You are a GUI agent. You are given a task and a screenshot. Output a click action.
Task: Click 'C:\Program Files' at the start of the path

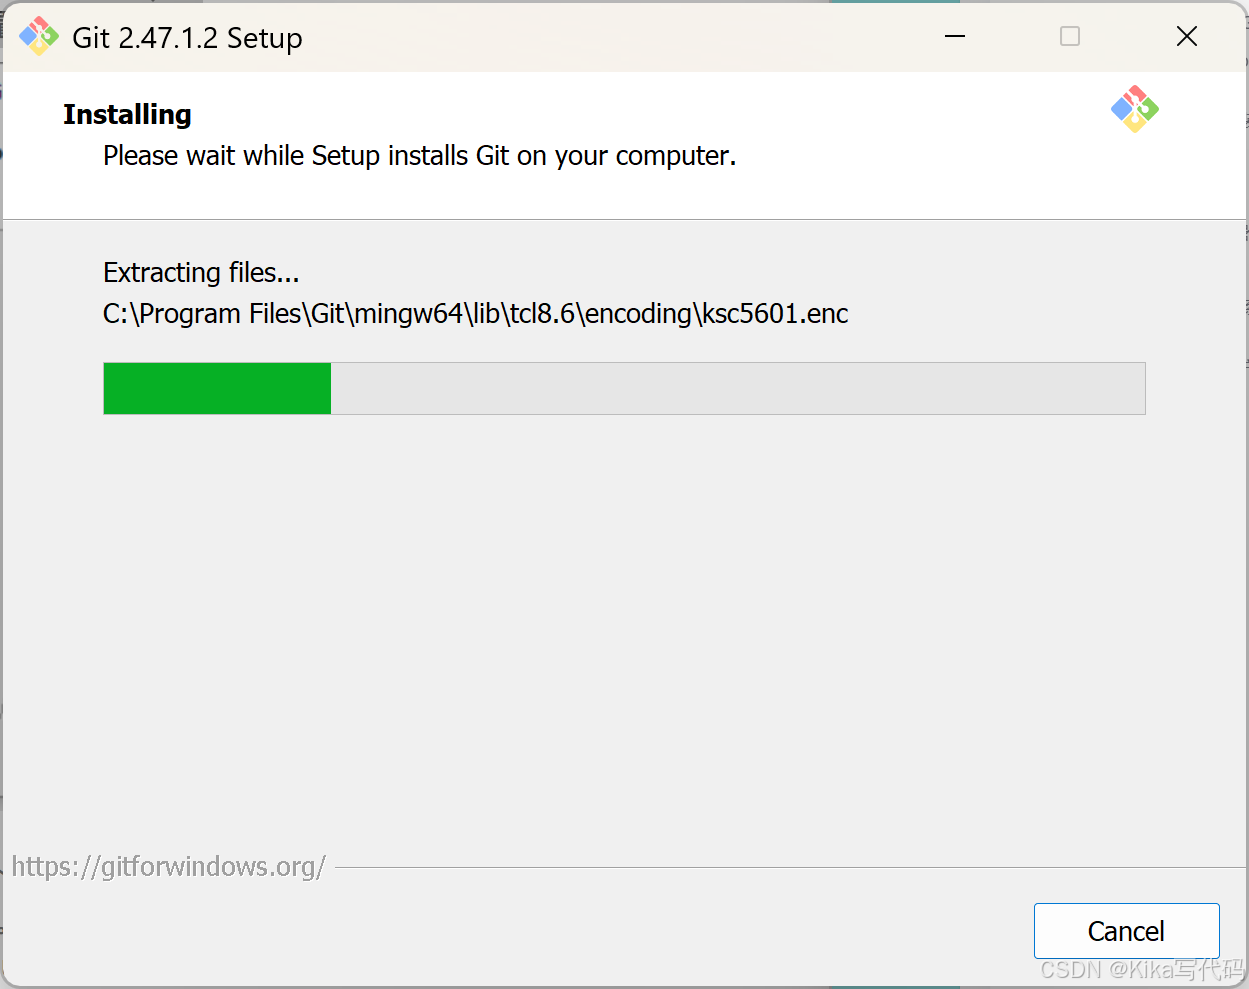pyautogui.click(x=202, y=314)
